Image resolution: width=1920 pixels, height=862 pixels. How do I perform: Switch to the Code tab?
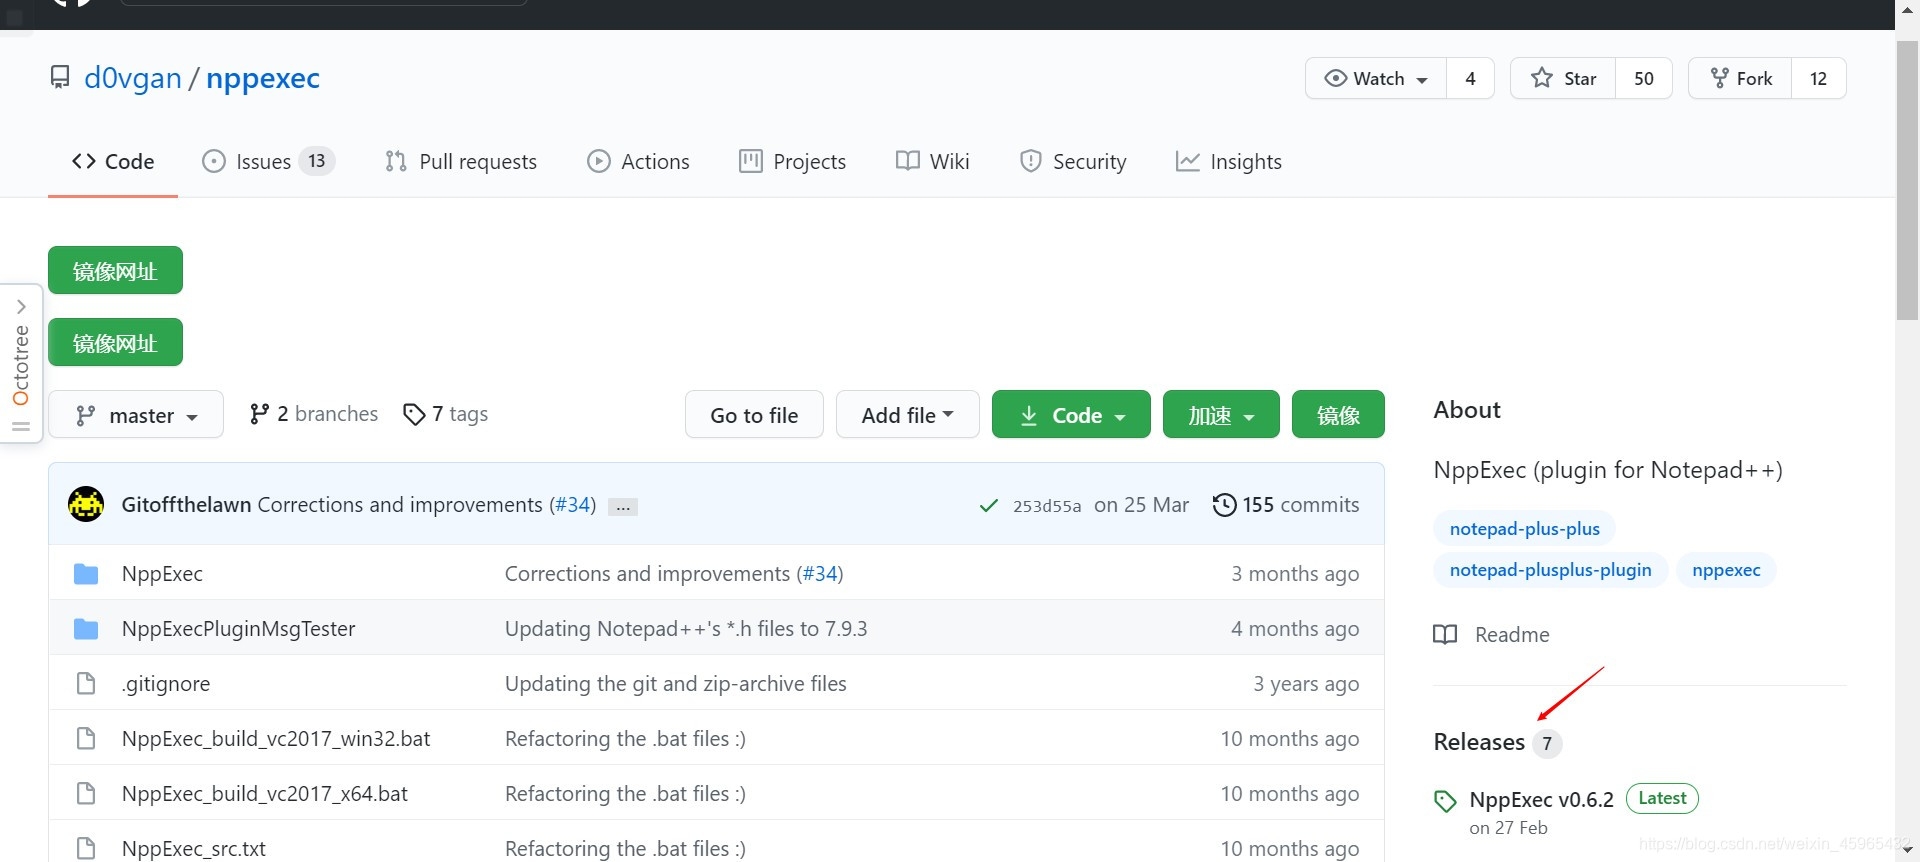[113, 161]
